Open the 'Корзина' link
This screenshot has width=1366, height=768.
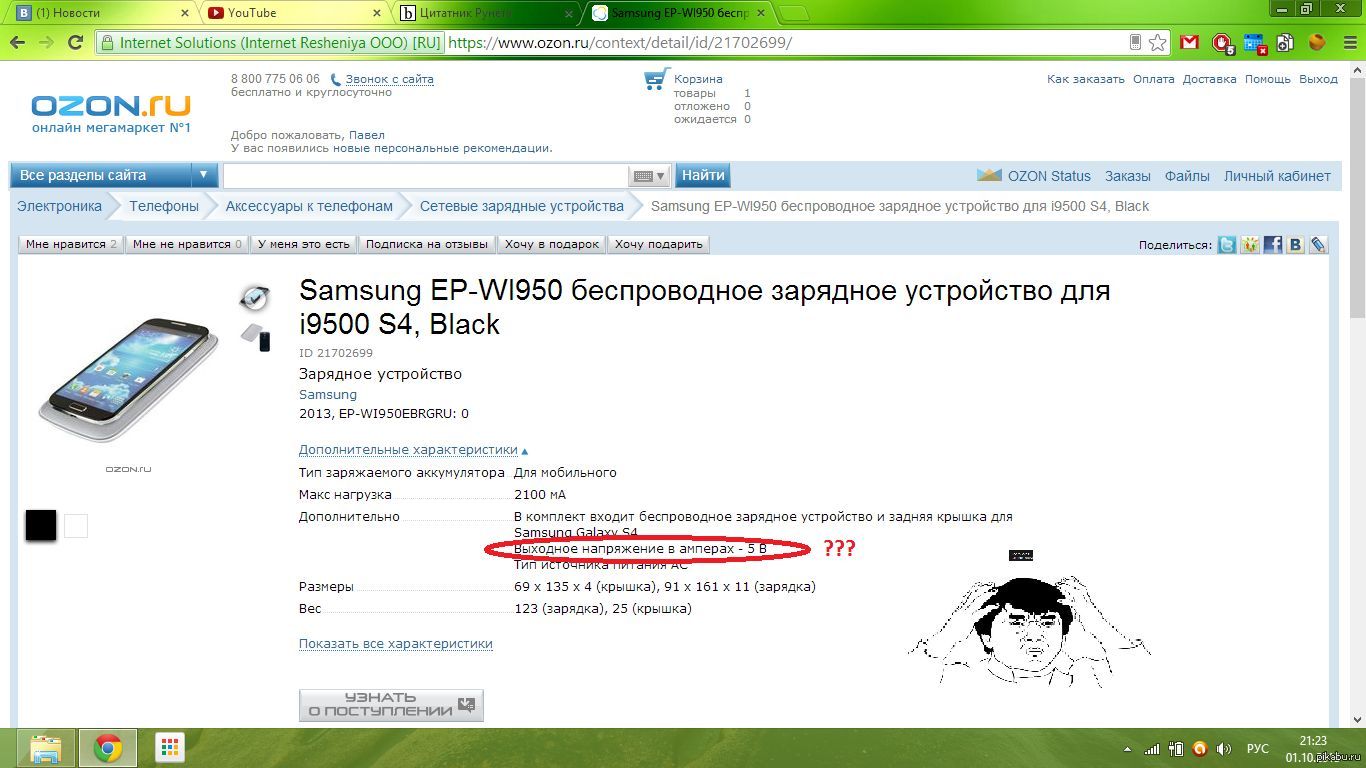(698, 79)
